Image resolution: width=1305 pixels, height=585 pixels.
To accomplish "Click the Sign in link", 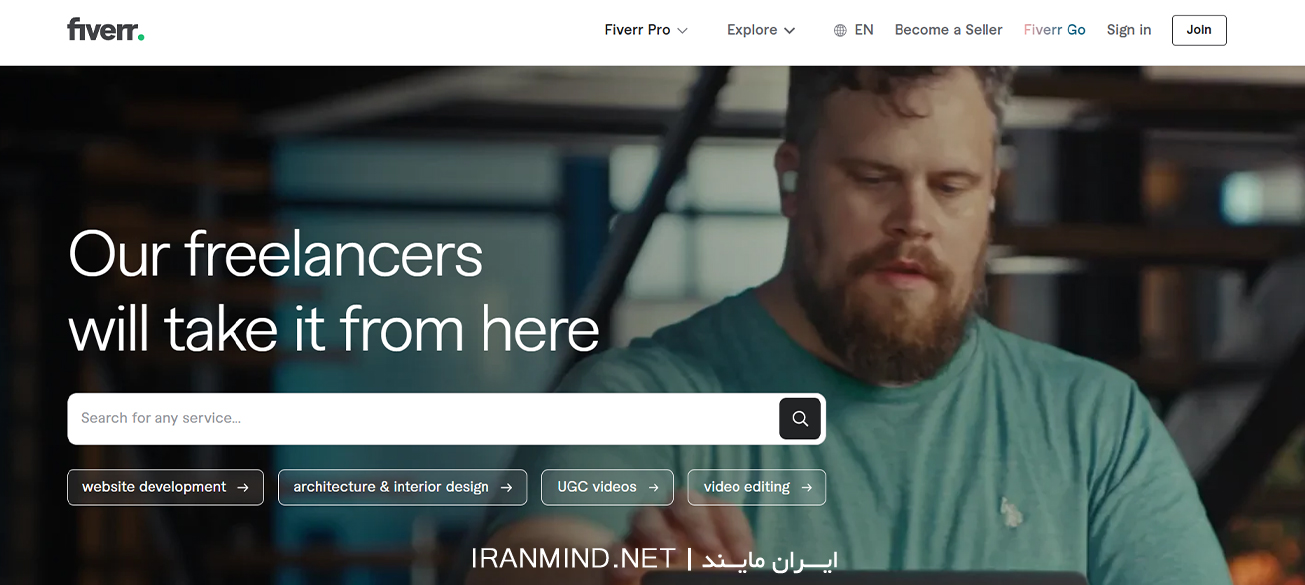I will [1129, 30].
